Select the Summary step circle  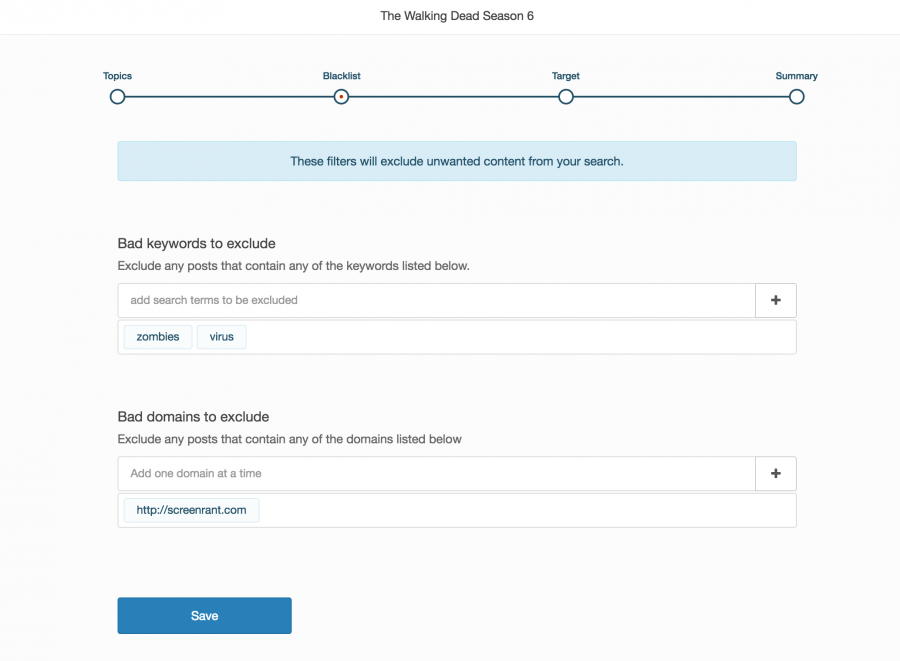[796, 97]
